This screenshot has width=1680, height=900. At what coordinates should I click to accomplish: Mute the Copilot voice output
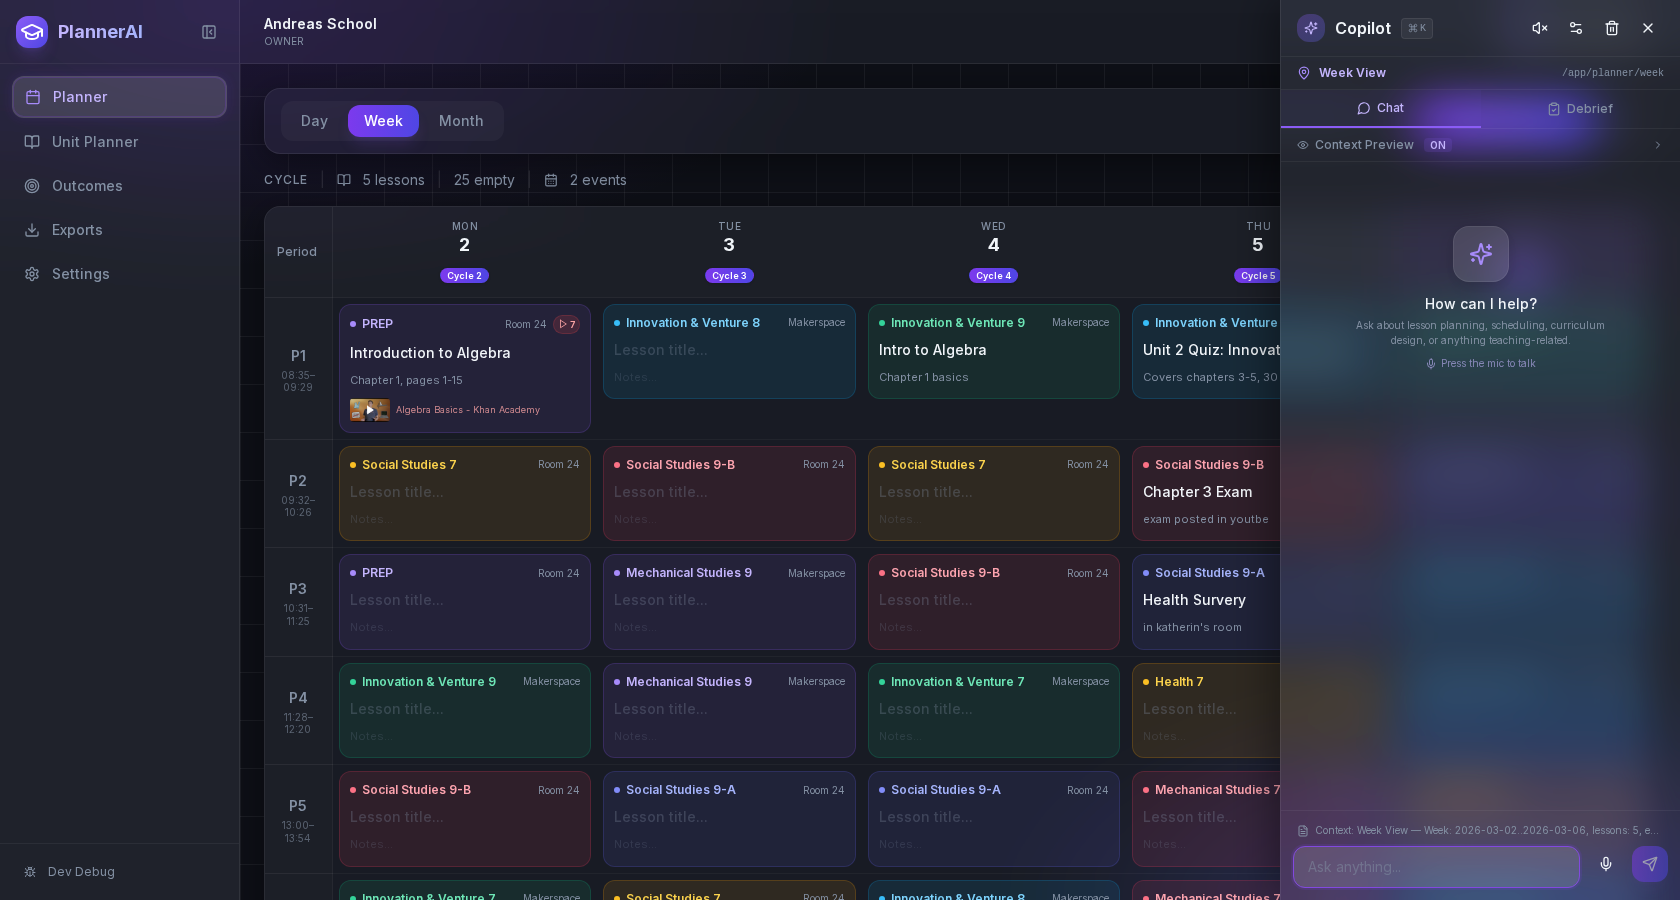[1539, 28]
